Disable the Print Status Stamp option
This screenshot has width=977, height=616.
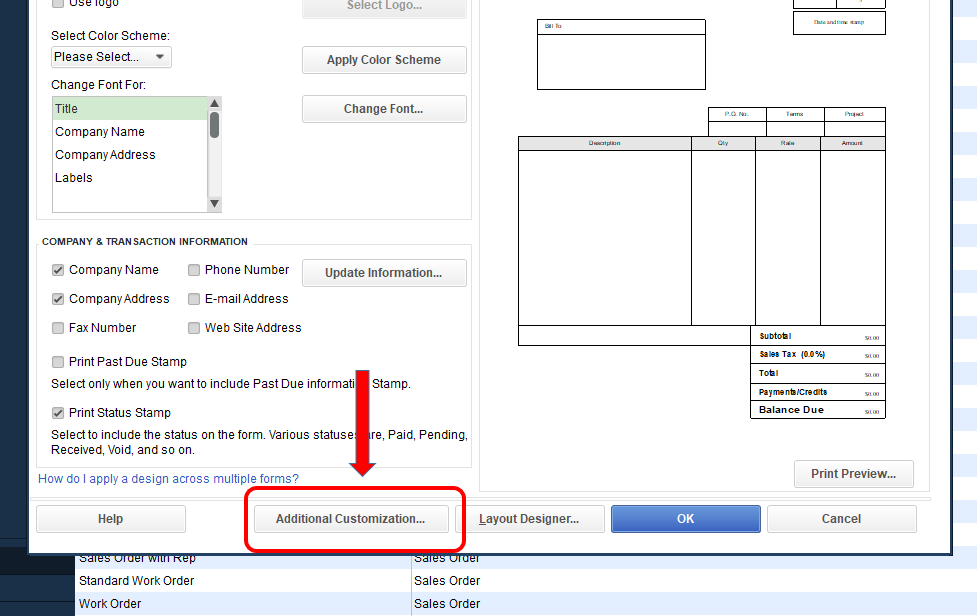(57, 411)
